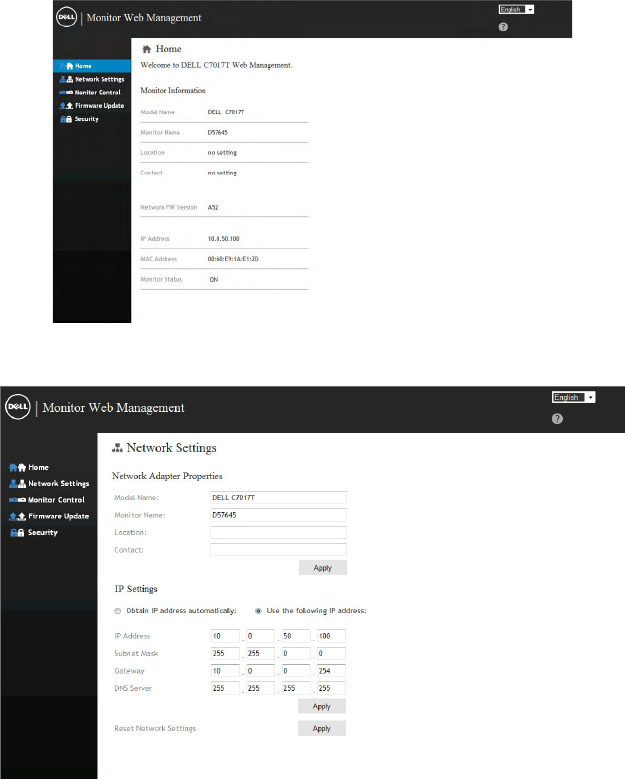Apply the IP Settings changes

click(x=322, y=706)
